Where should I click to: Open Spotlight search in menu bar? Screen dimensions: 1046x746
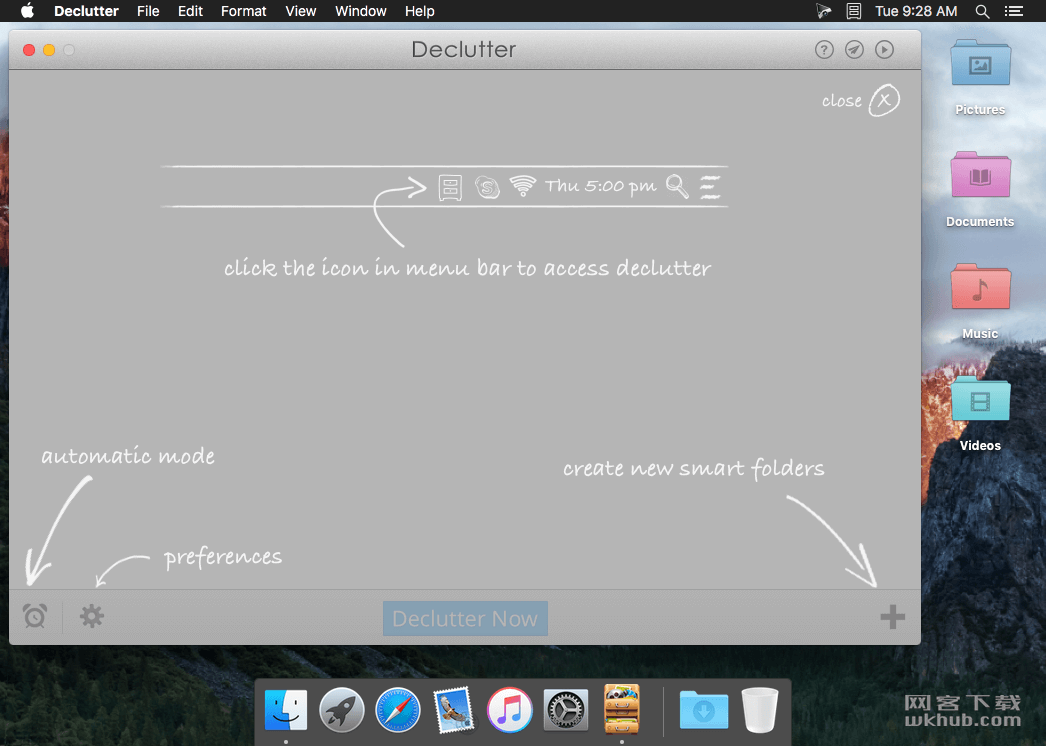click(x=982, y=11)
